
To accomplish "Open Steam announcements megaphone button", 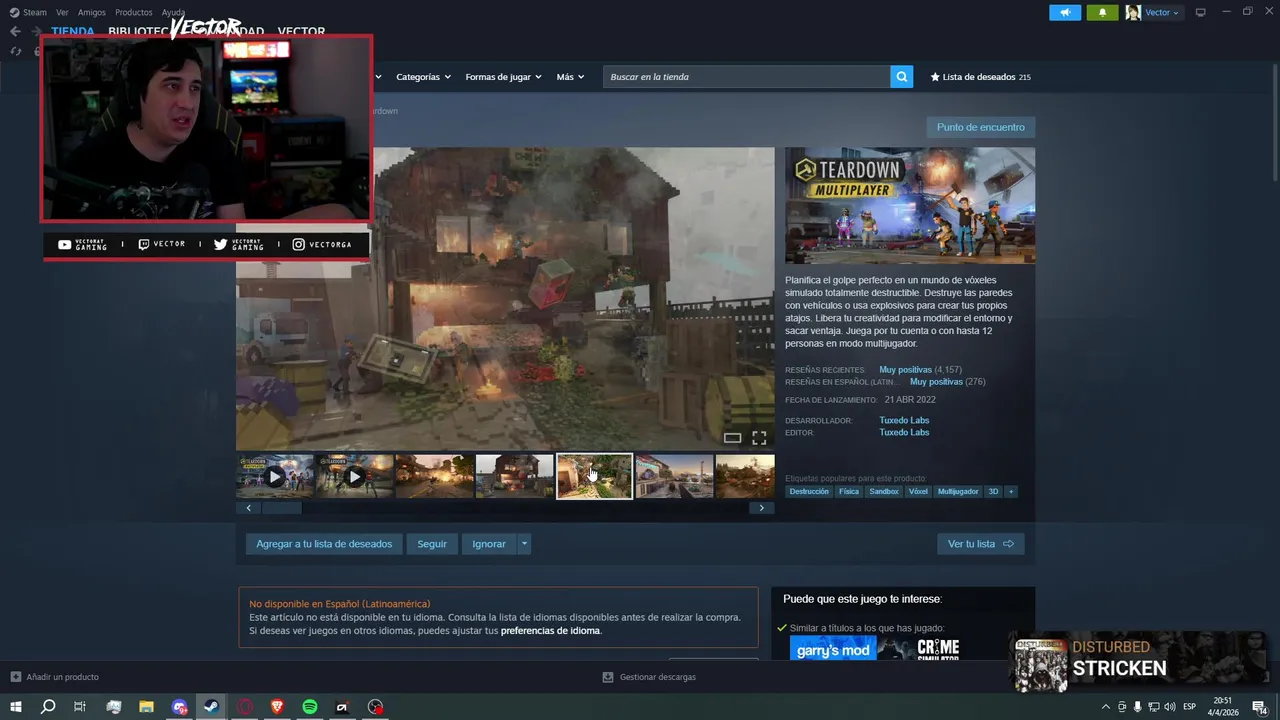I will coord(1065,12).
